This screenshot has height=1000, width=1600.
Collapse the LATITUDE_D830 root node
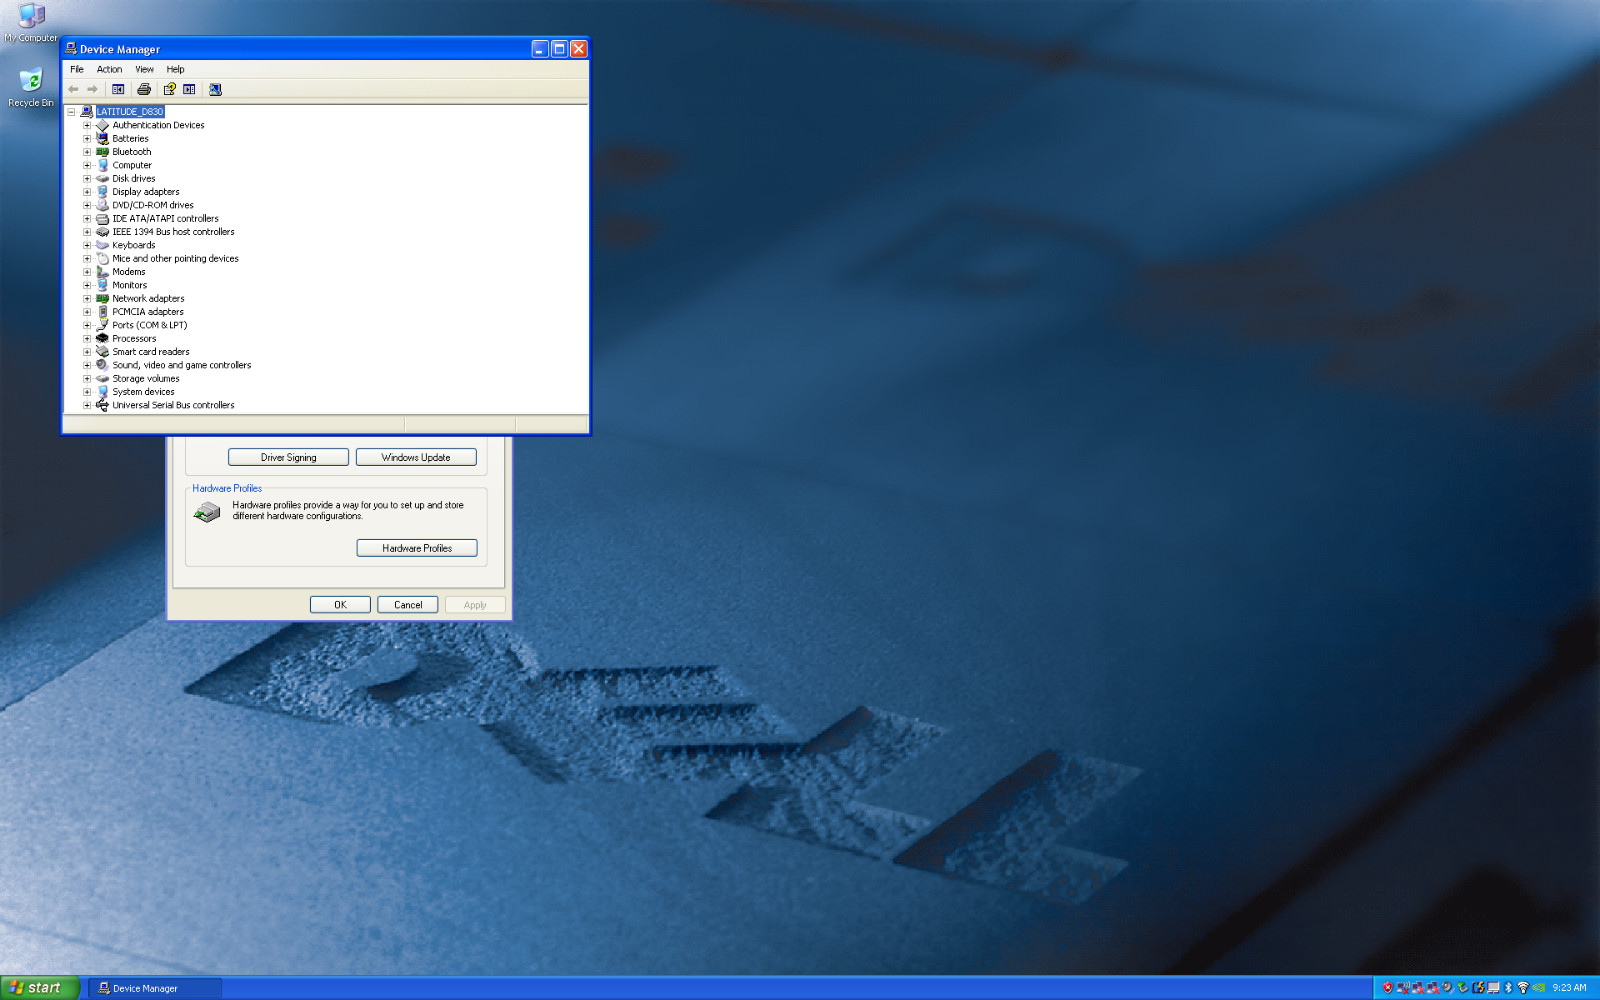point(71,112)
